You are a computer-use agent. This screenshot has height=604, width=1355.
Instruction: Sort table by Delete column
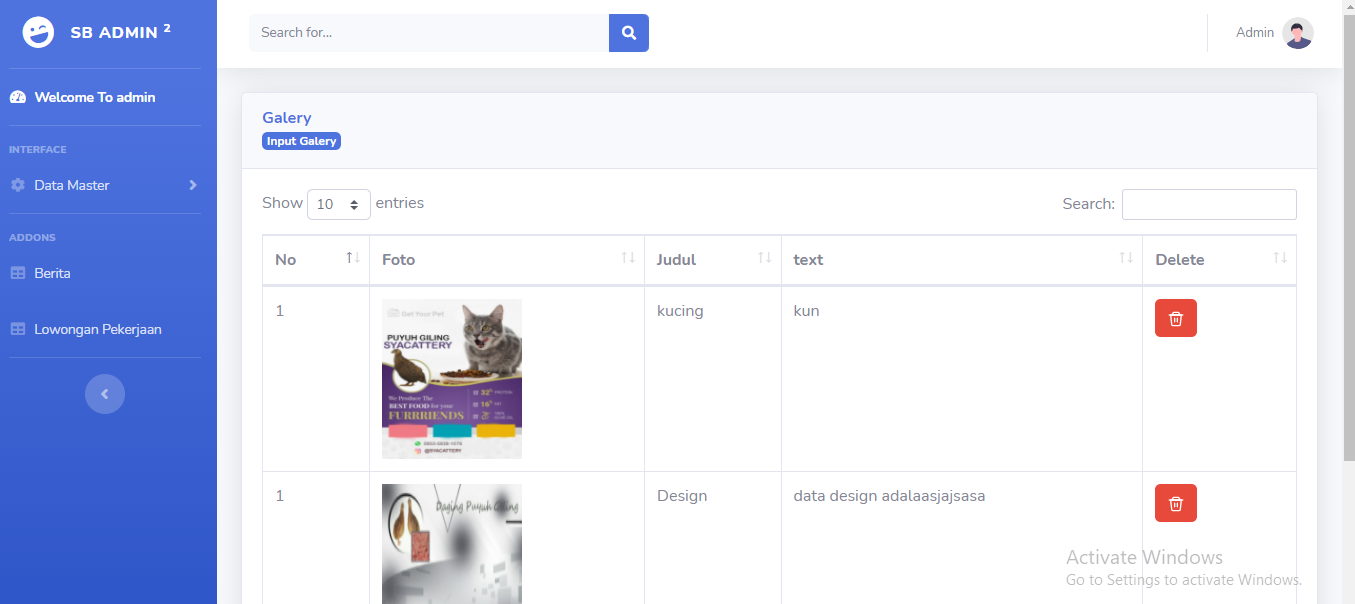pos(1220,260)
